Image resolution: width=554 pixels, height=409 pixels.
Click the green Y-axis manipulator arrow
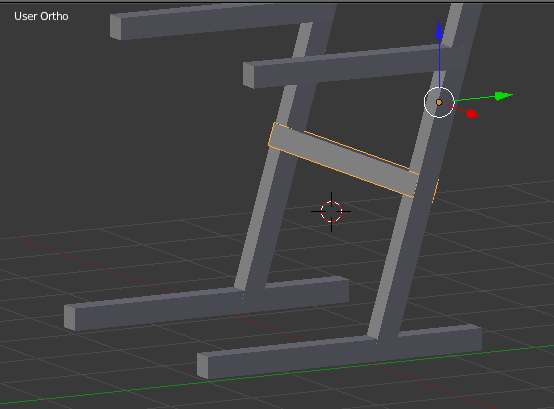click(x=503, y=96)
